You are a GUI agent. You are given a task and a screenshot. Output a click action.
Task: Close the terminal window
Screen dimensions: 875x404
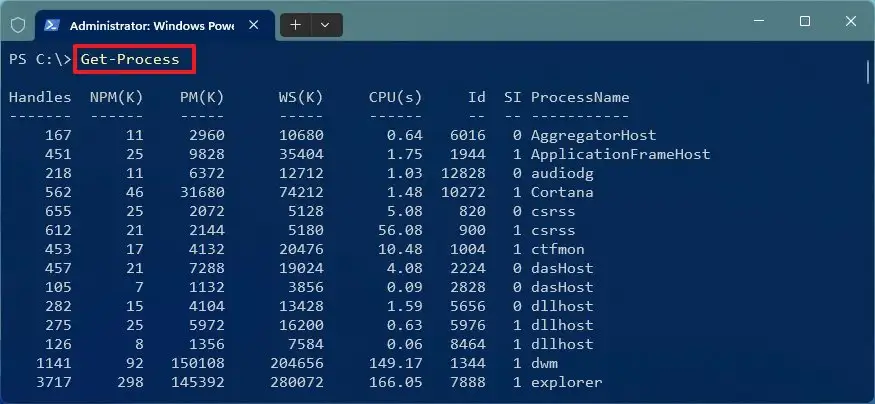tap(850, 21)
